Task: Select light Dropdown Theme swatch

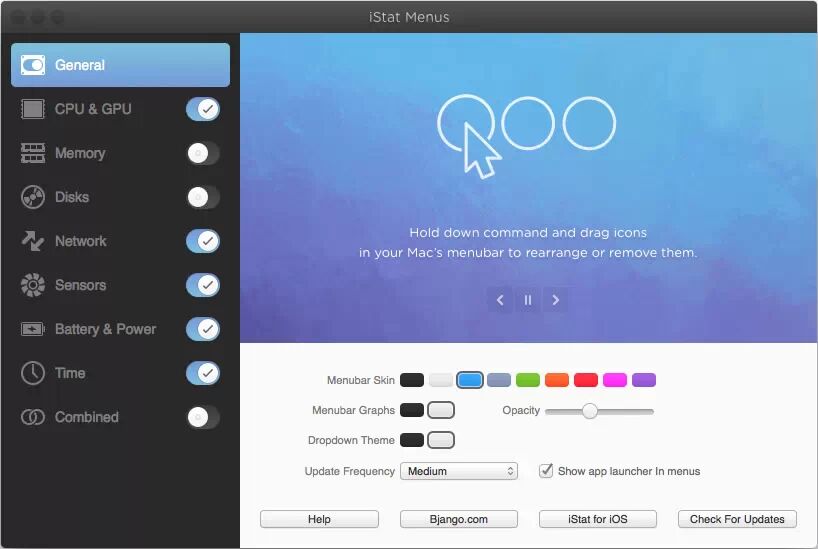Action: pyautogui.click(x=441, y=440)
